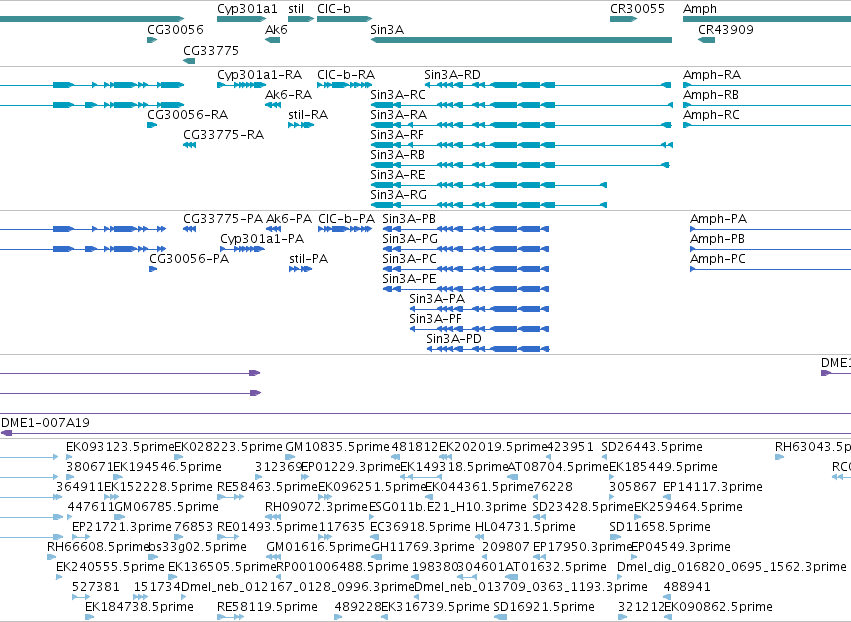Select transcript Sin3A-RF

click(522, 145)
